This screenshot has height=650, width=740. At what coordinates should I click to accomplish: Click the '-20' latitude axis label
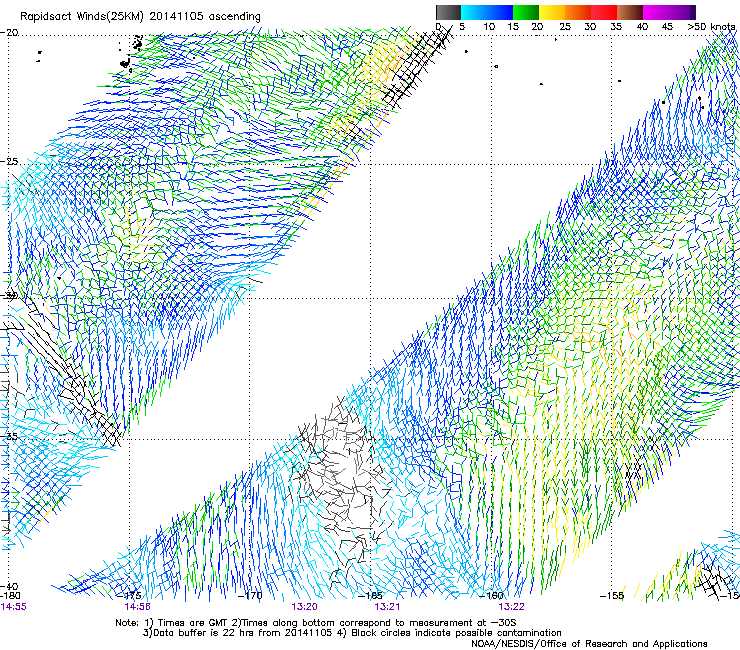(x=10, y=32)
